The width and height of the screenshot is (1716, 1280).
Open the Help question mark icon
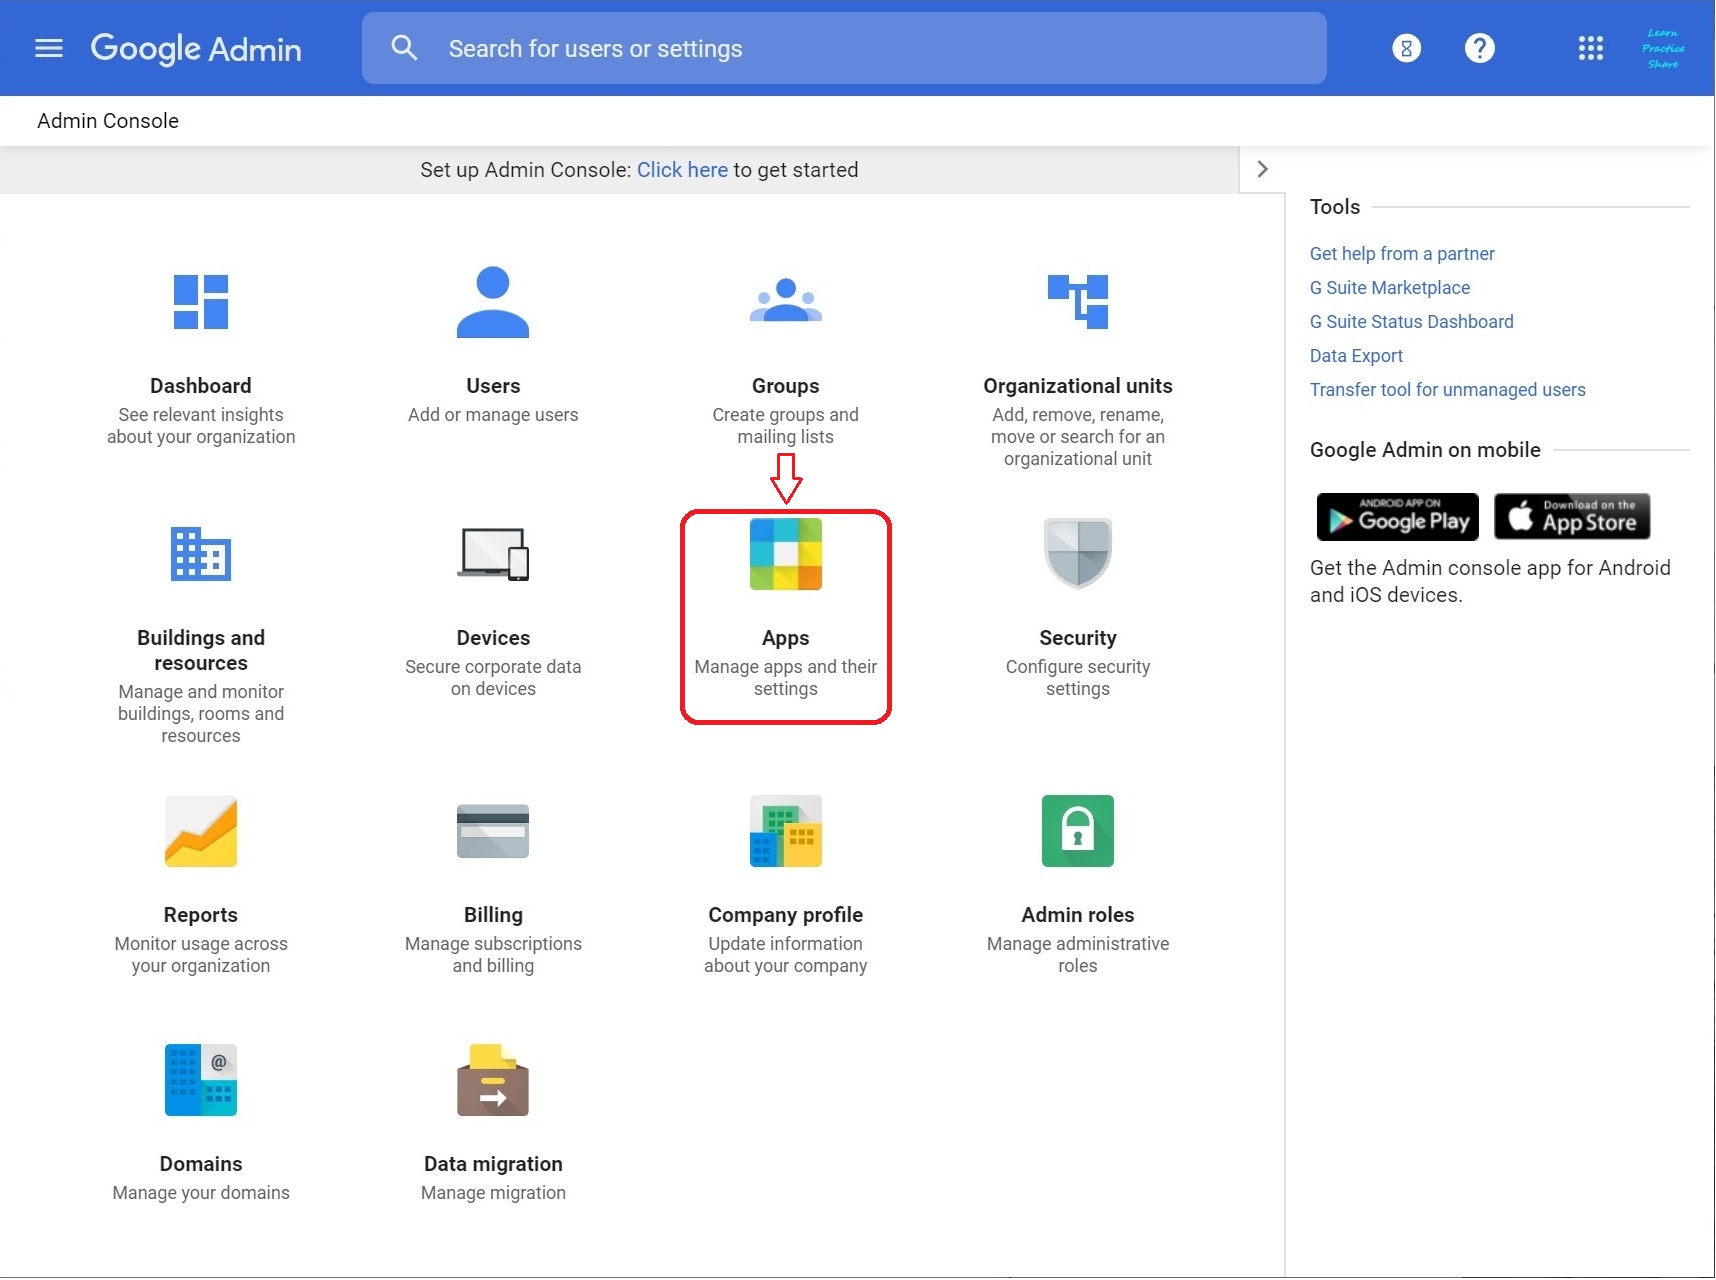[x=1480, y=48]
